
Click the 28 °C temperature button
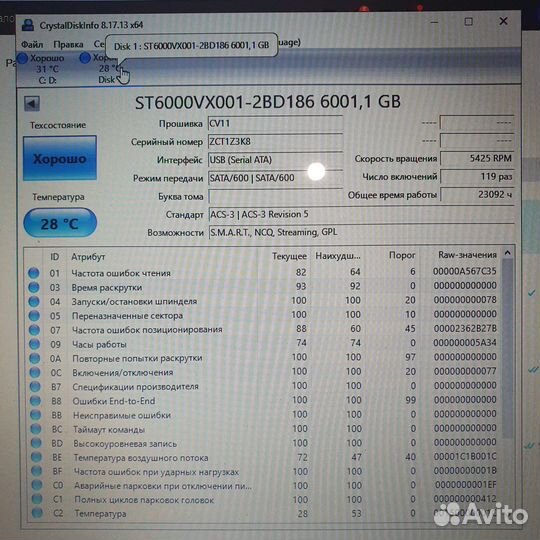(x=60, y=224)
